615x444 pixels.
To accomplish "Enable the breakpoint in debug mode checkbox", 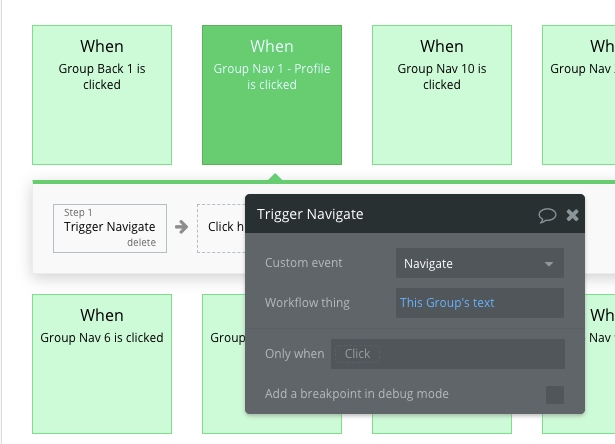I will coord(554,394).
